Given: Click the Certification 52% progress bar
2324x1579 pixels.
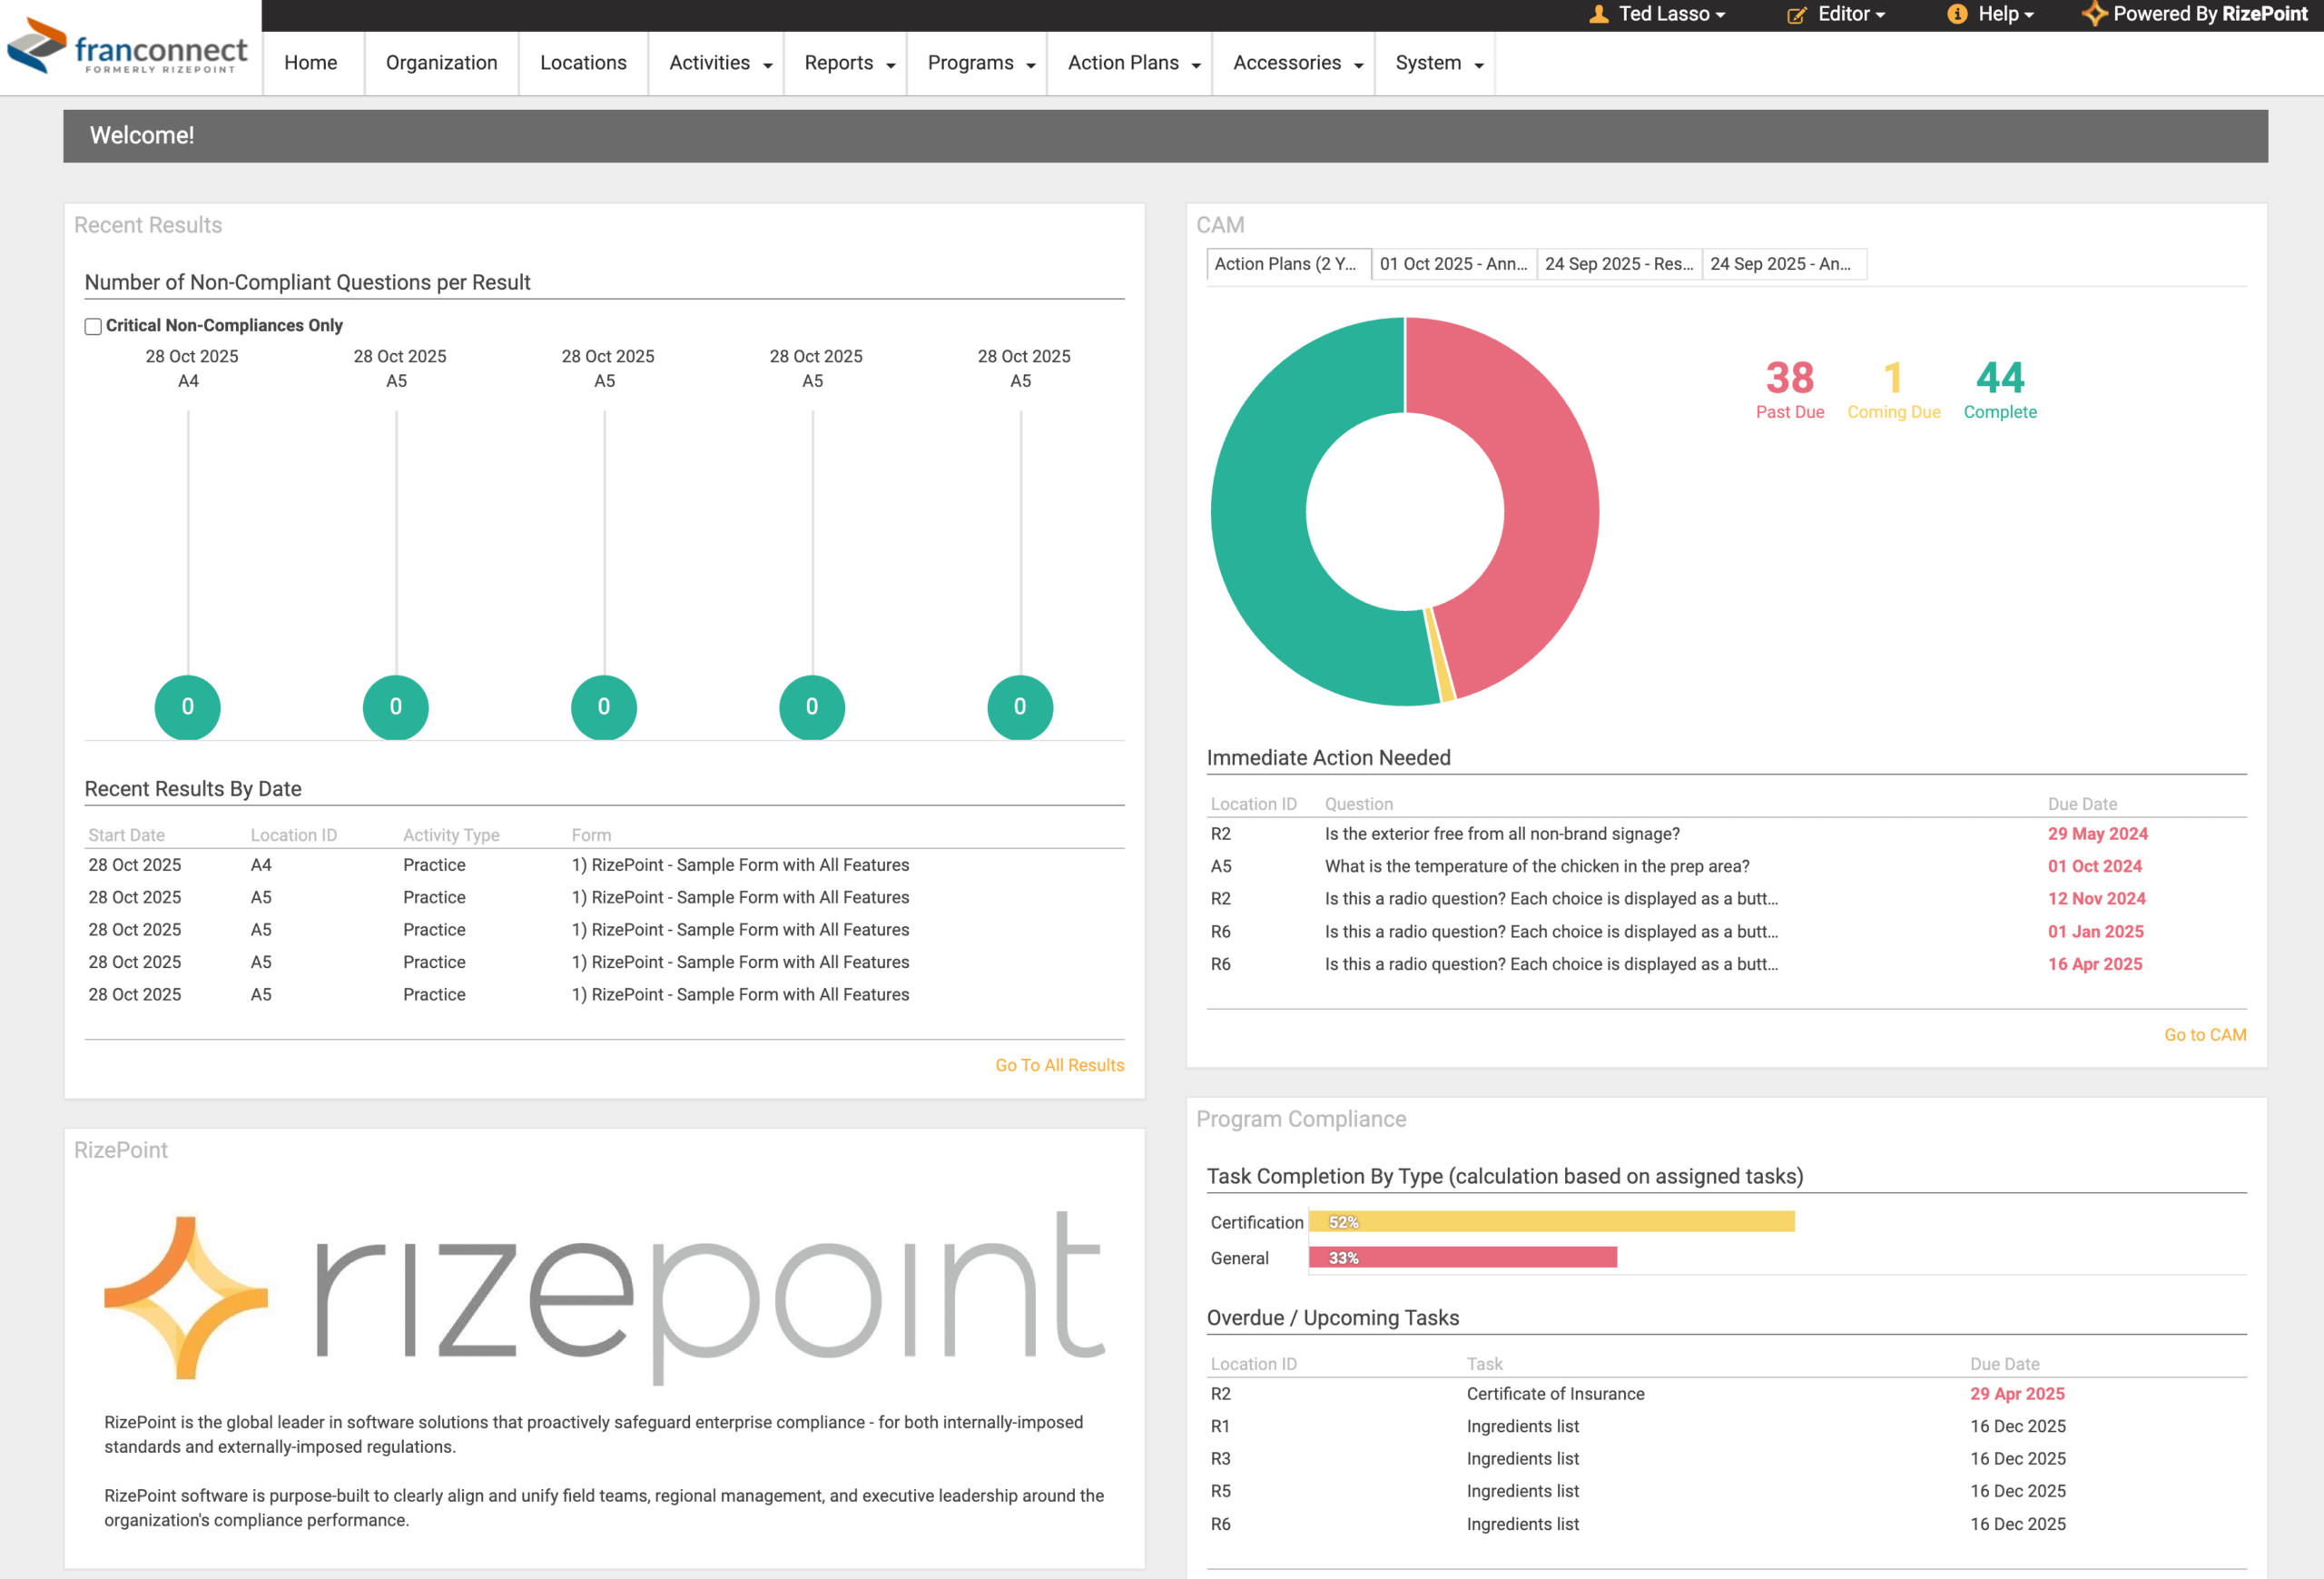Looking at the screenshot, I should pyautogui.click(x=1551, y=1221).
